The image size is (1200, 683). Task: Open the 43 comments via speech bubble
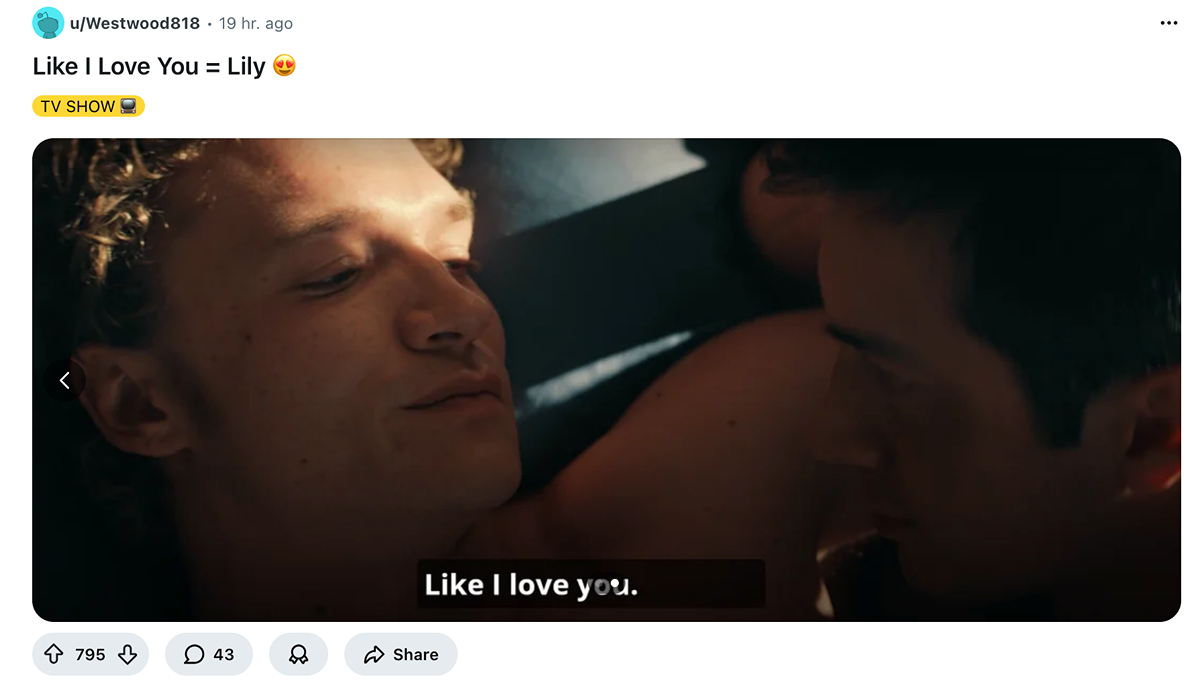(194, 654)
